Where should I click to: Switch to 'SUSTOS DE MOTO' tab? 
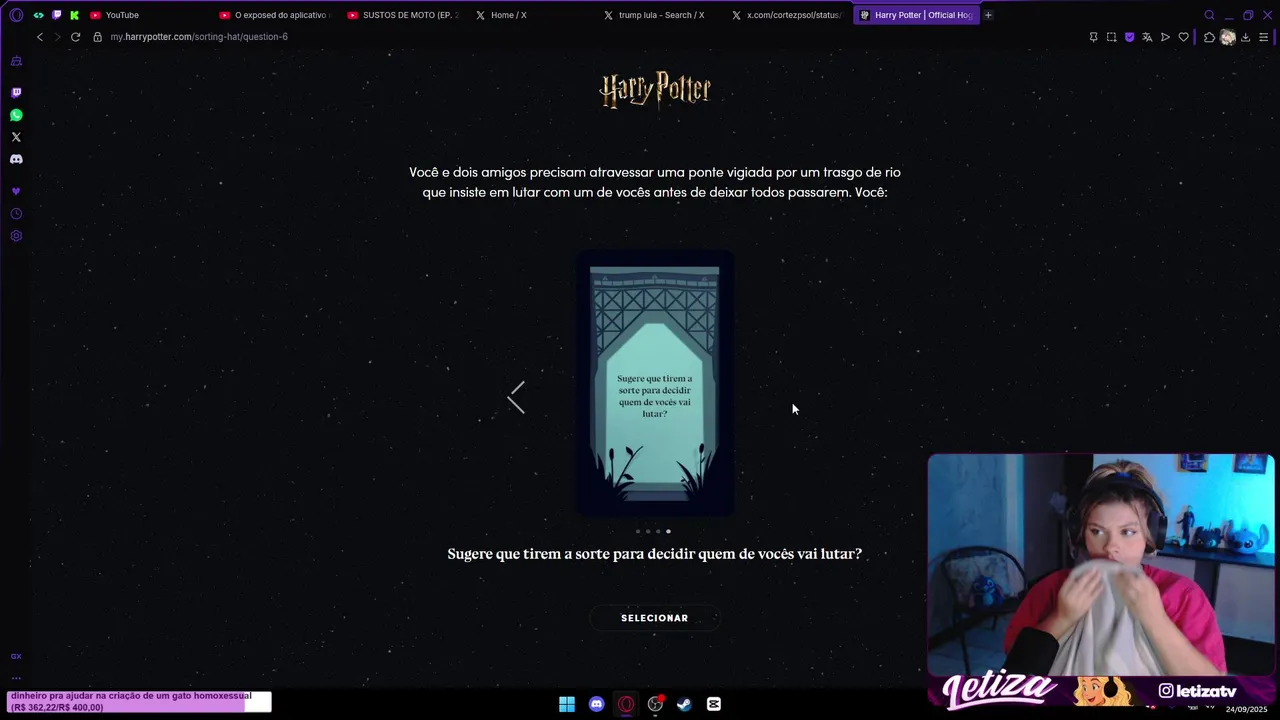(x=404, y=15)
